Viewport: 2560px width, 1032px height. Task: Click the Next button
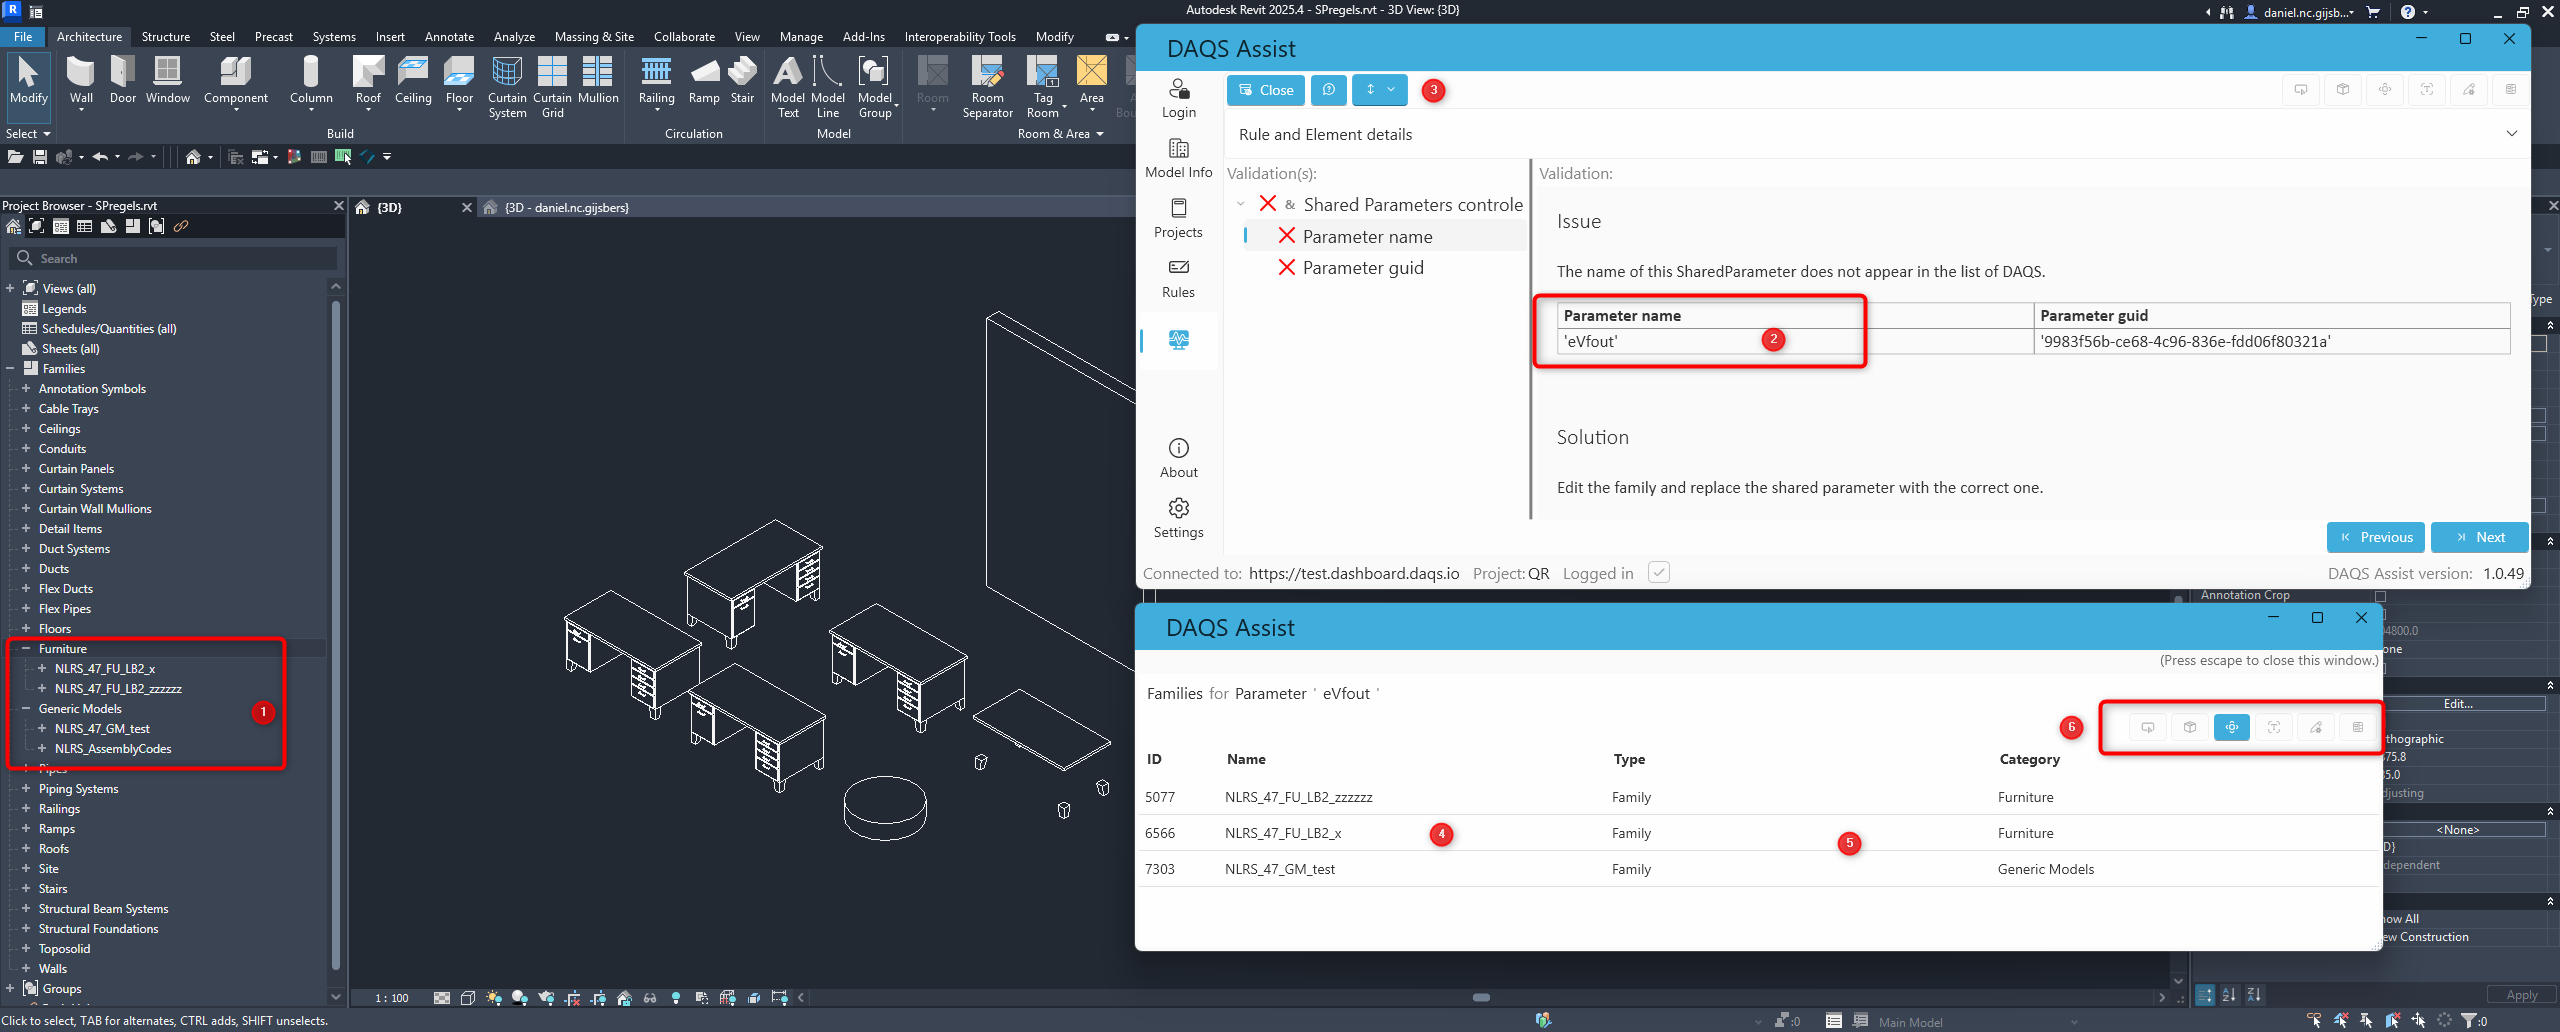tap(2479, 537)
